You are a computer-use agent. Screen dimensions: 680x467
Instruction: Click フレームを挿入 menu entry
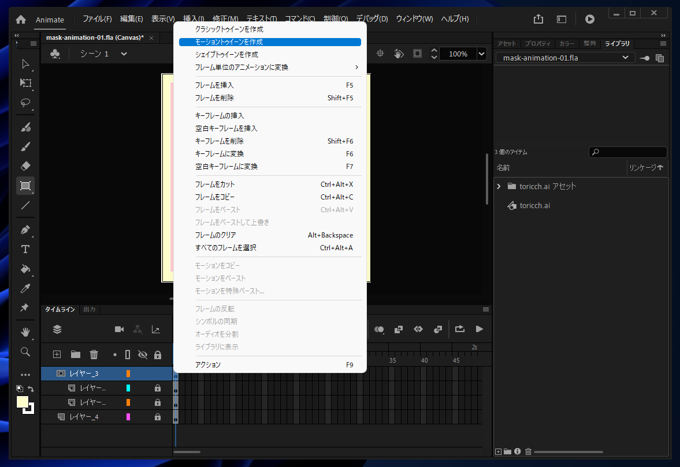click(216, 86)
